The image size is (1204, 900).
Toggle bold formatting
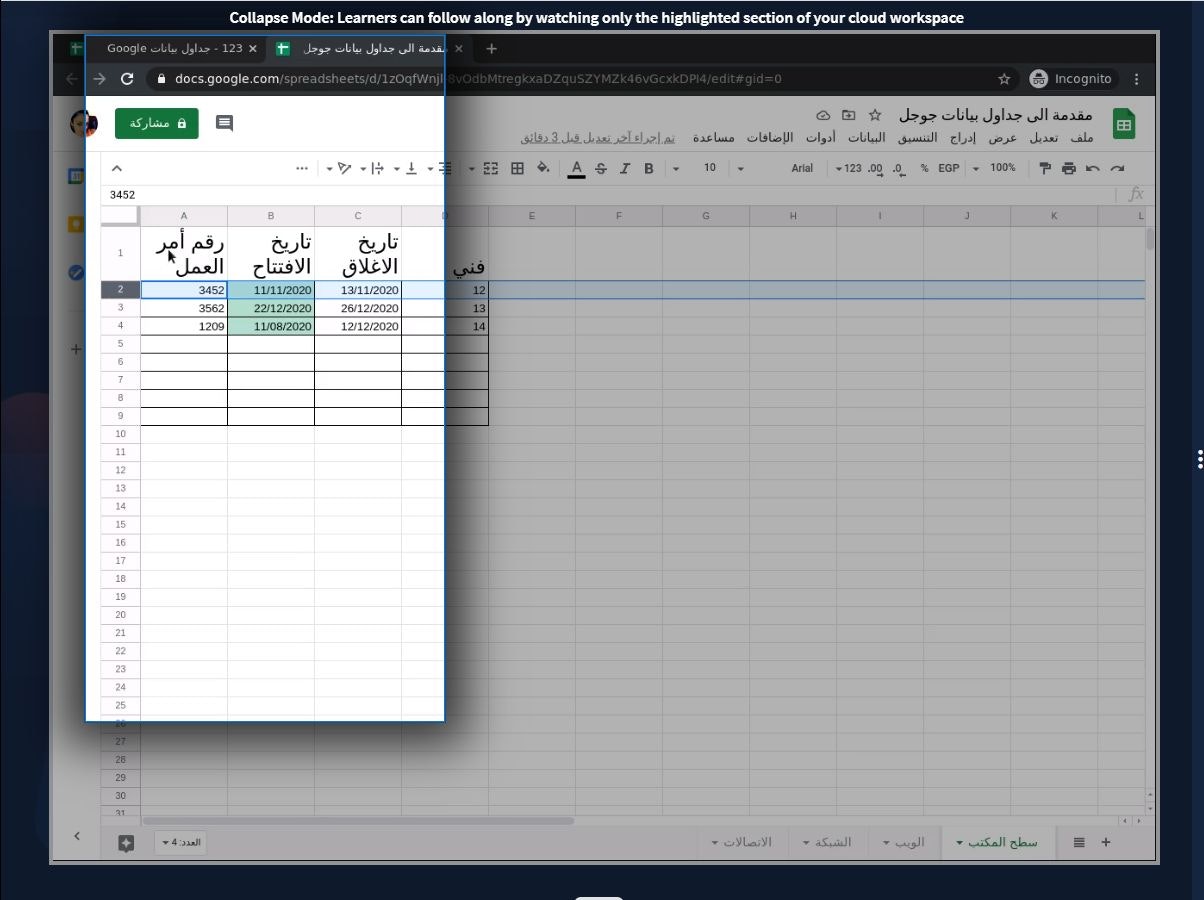click(649, 168)
